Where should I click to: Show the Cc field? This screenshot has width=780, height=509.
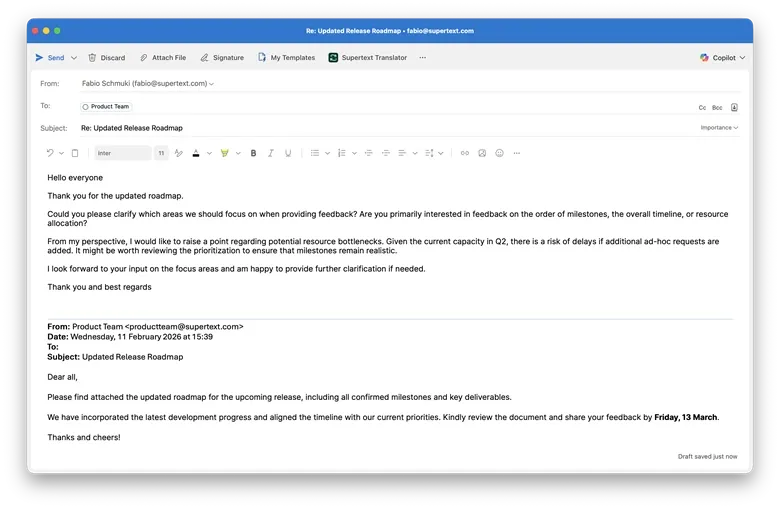(x=702, y=107)
